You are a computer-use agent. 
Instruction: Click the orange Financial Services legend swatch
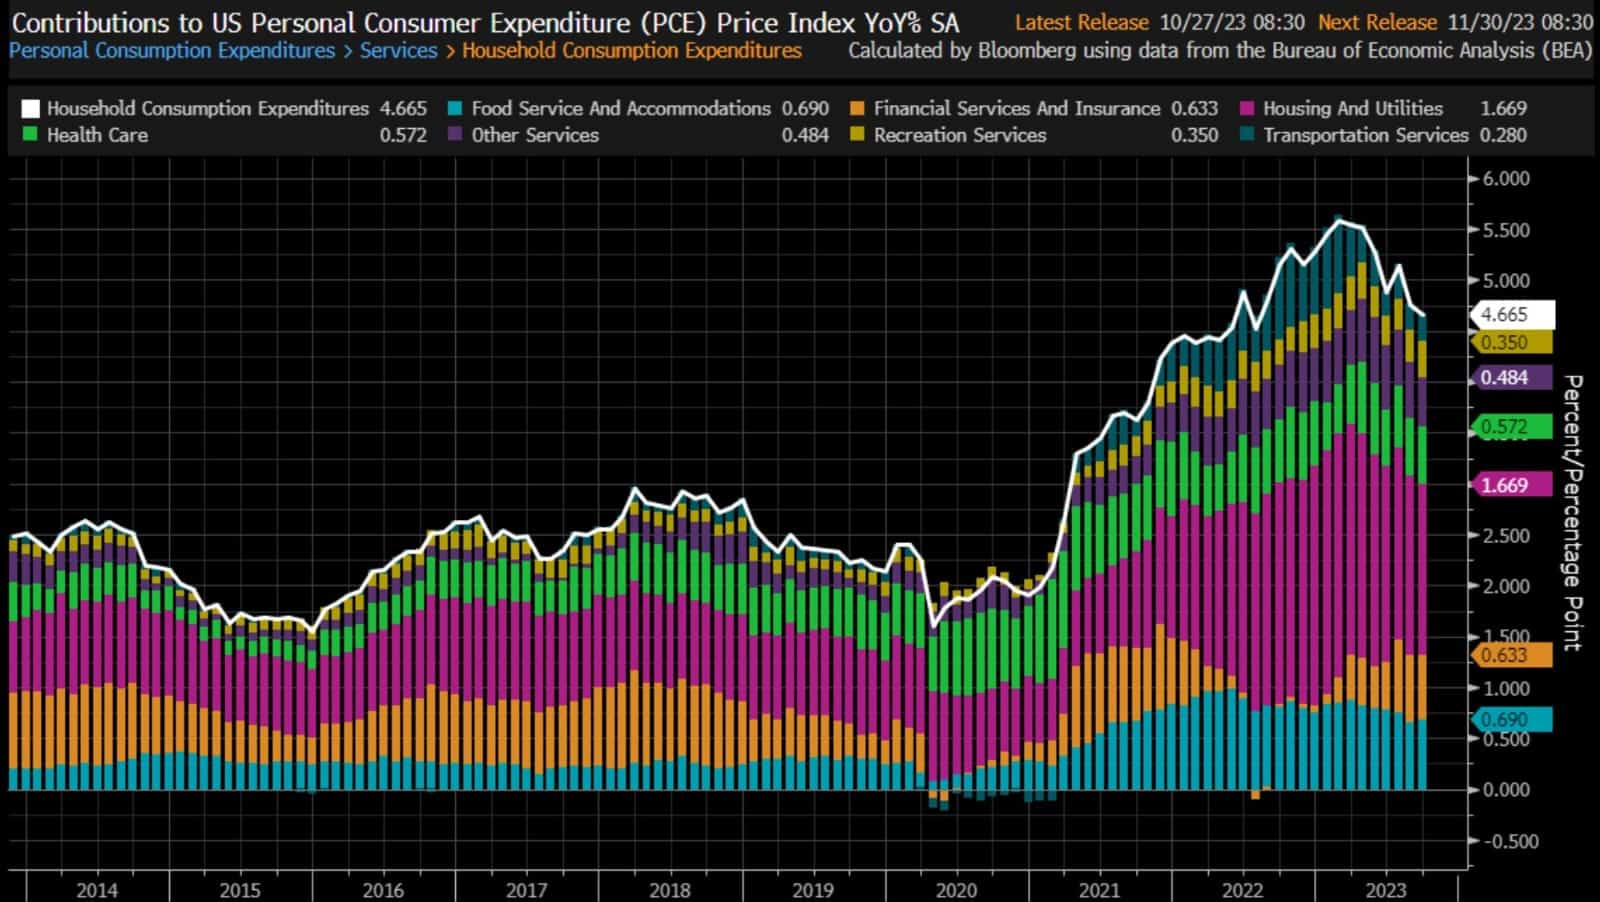click(x=857, y=109)
